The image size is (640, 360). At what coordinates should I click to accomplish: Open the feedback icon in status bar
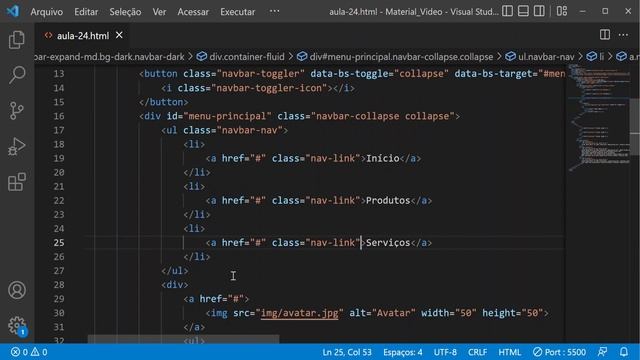click(x=602, y=352)
